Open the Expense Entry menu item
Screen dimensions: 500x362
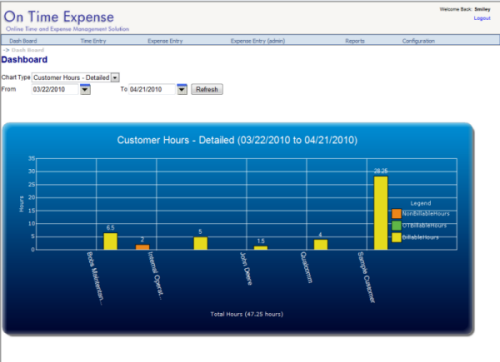point(165,41)
